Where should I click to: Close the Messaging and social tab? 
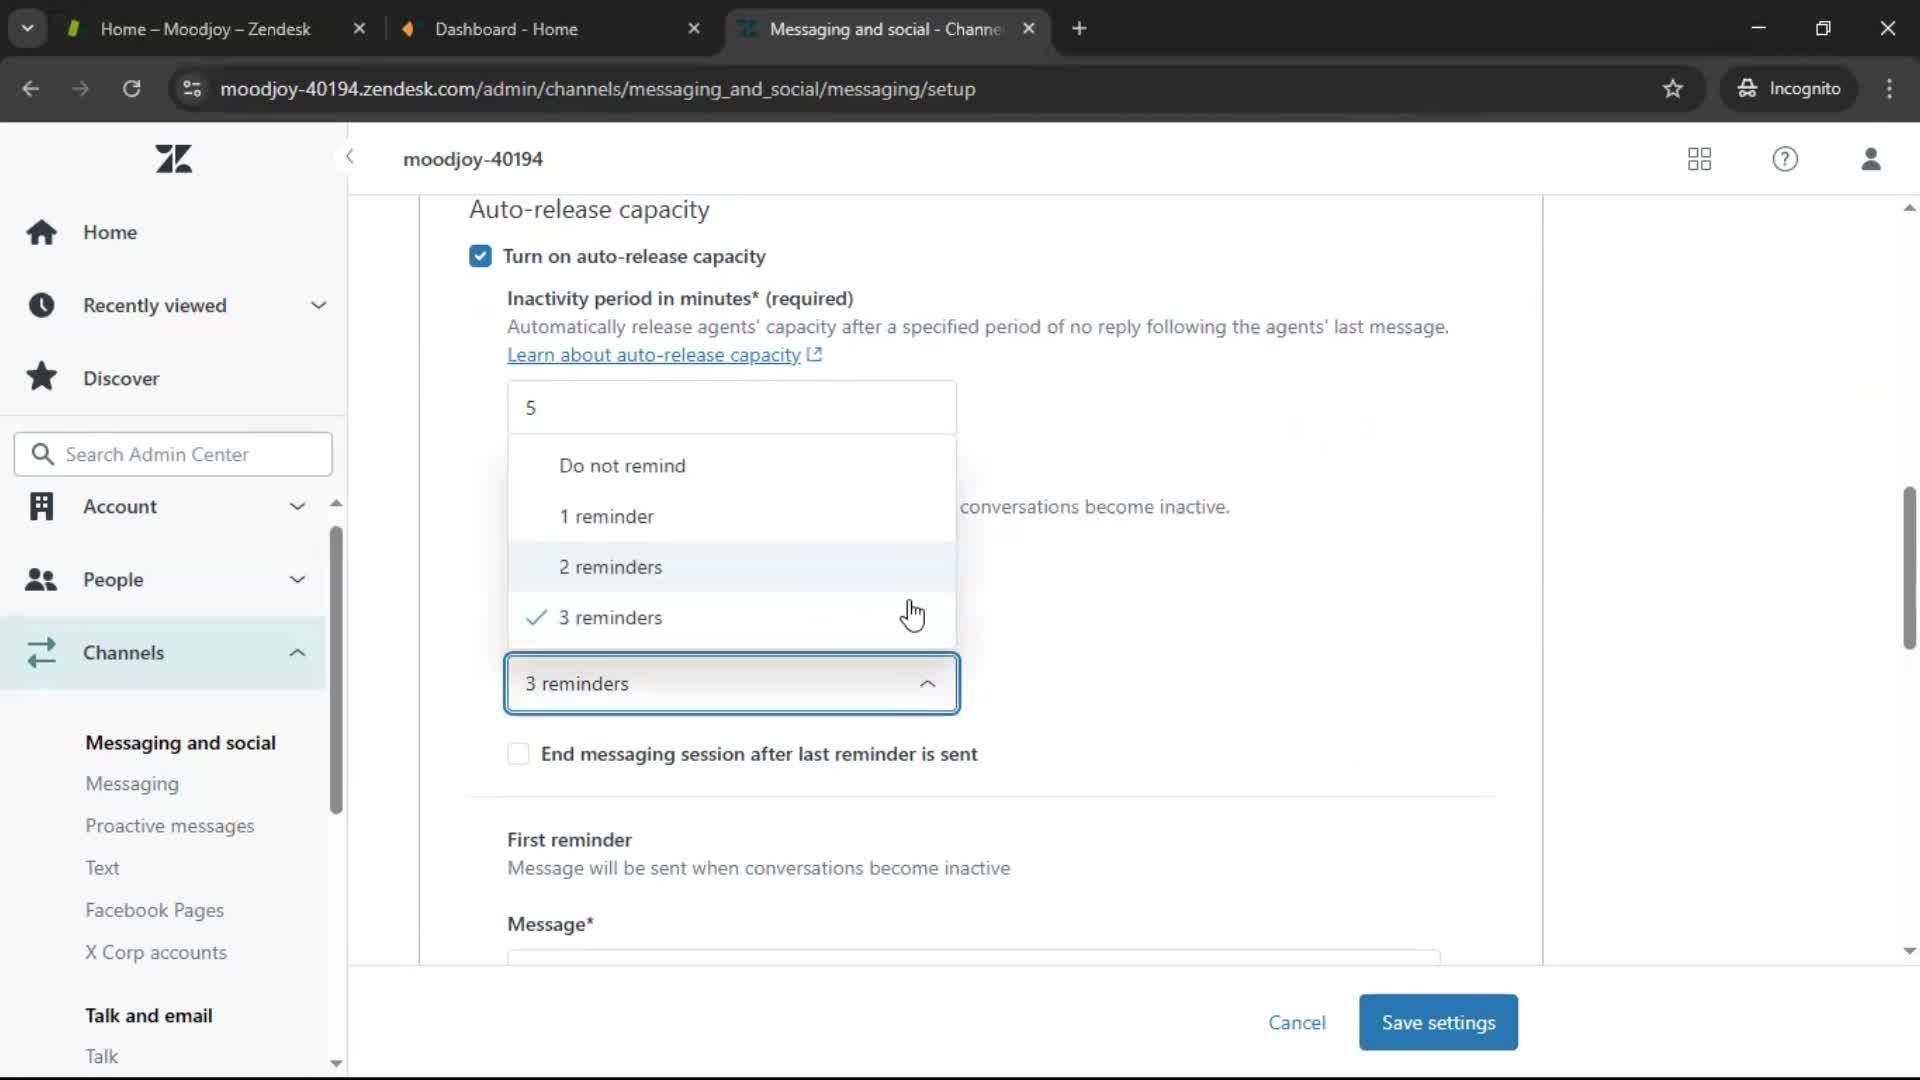click(1028, 29)
